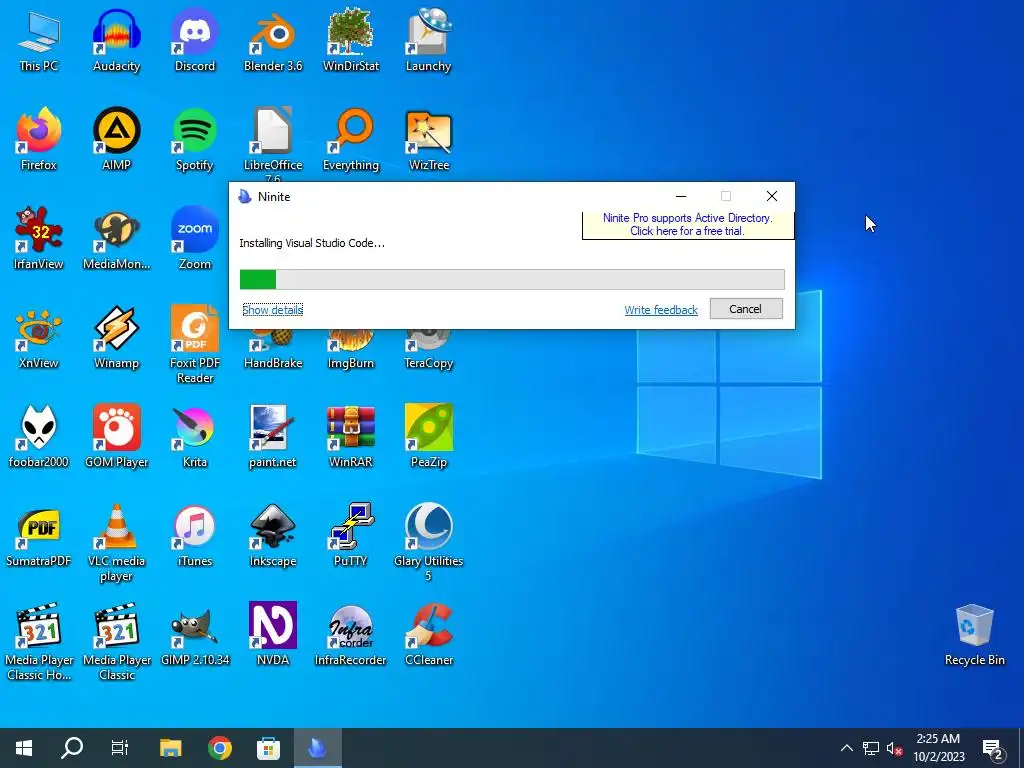Select the Spotify desktop shortcut

click(x=195, y=138)
